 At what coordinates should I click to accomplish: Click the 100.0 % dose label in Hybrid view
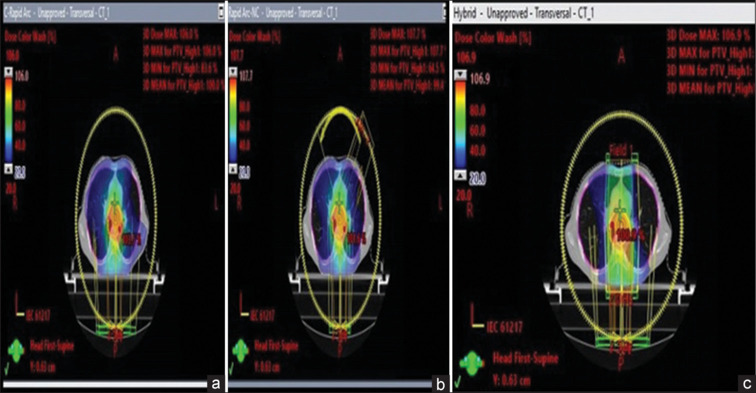(x=631, y=234)
